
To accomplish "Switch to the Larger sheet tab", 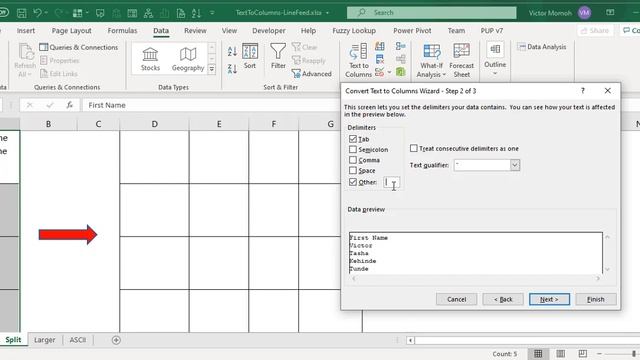I will pos(44,340).
